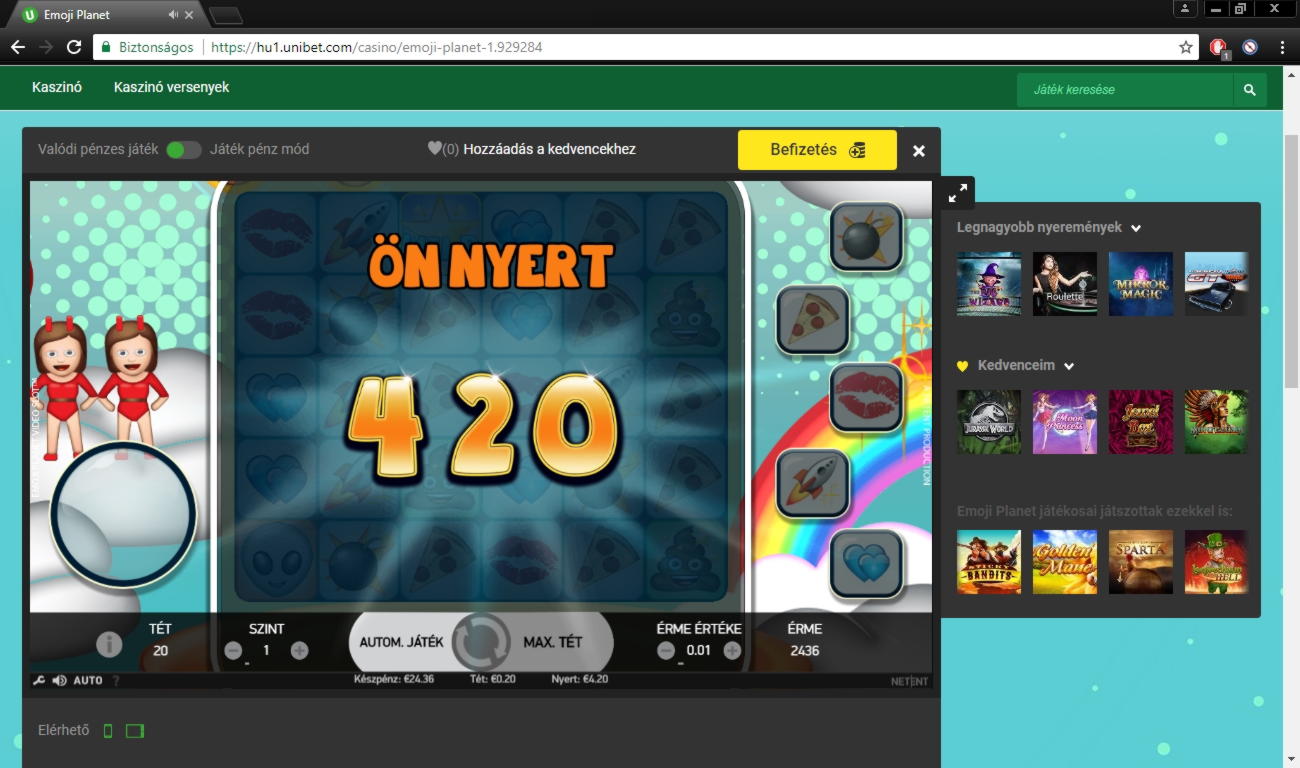
Task: Reload the browser page
Action: pos(74,47)
